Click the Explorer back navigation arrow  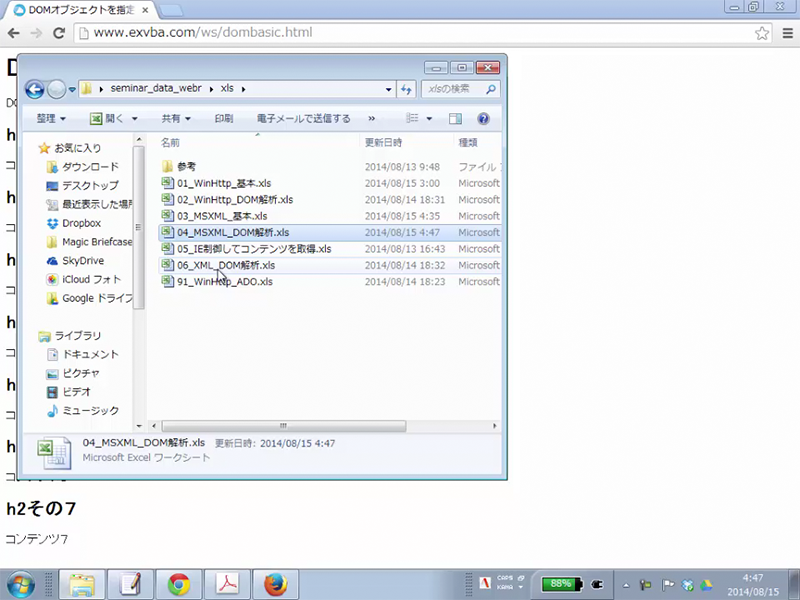(34, 89)
